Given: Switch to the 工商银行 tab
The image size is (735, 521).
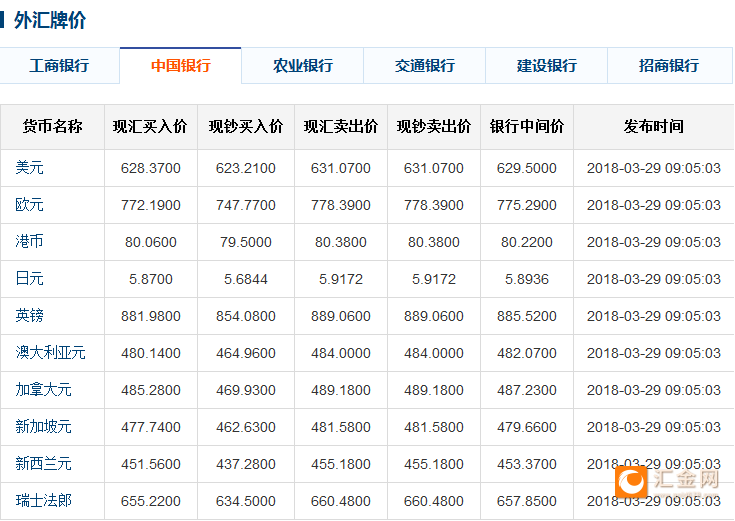Looking at the screenshot, I should [59, 66].
